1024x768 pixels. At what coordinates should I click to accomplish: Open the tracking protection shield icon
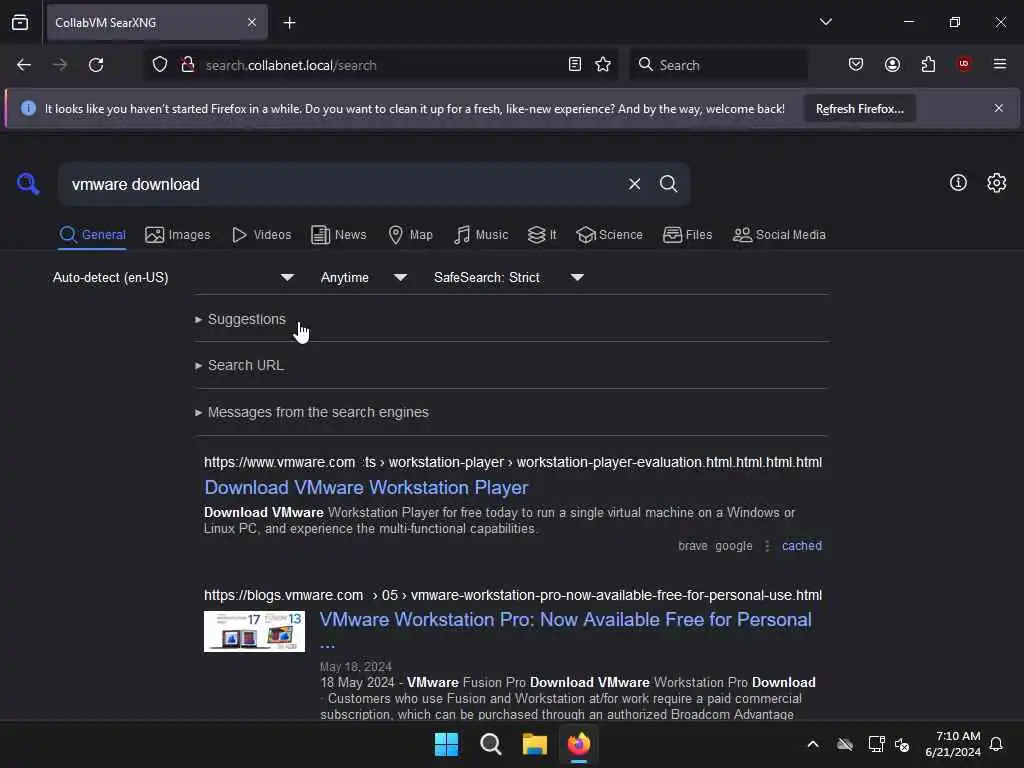coord(160,65)
